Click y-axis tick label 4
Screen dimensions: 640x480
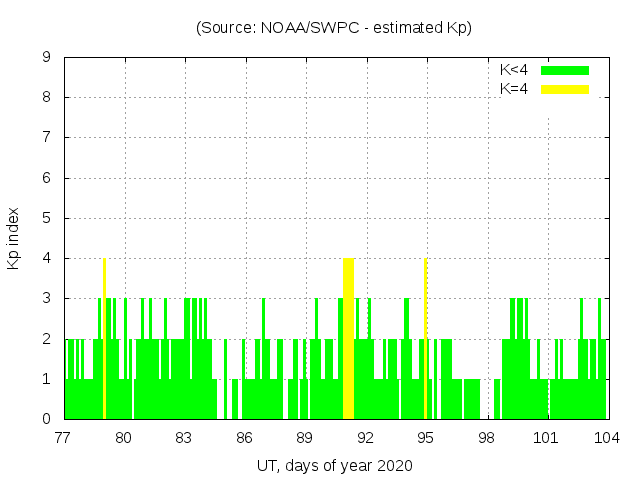pos(46,259)
